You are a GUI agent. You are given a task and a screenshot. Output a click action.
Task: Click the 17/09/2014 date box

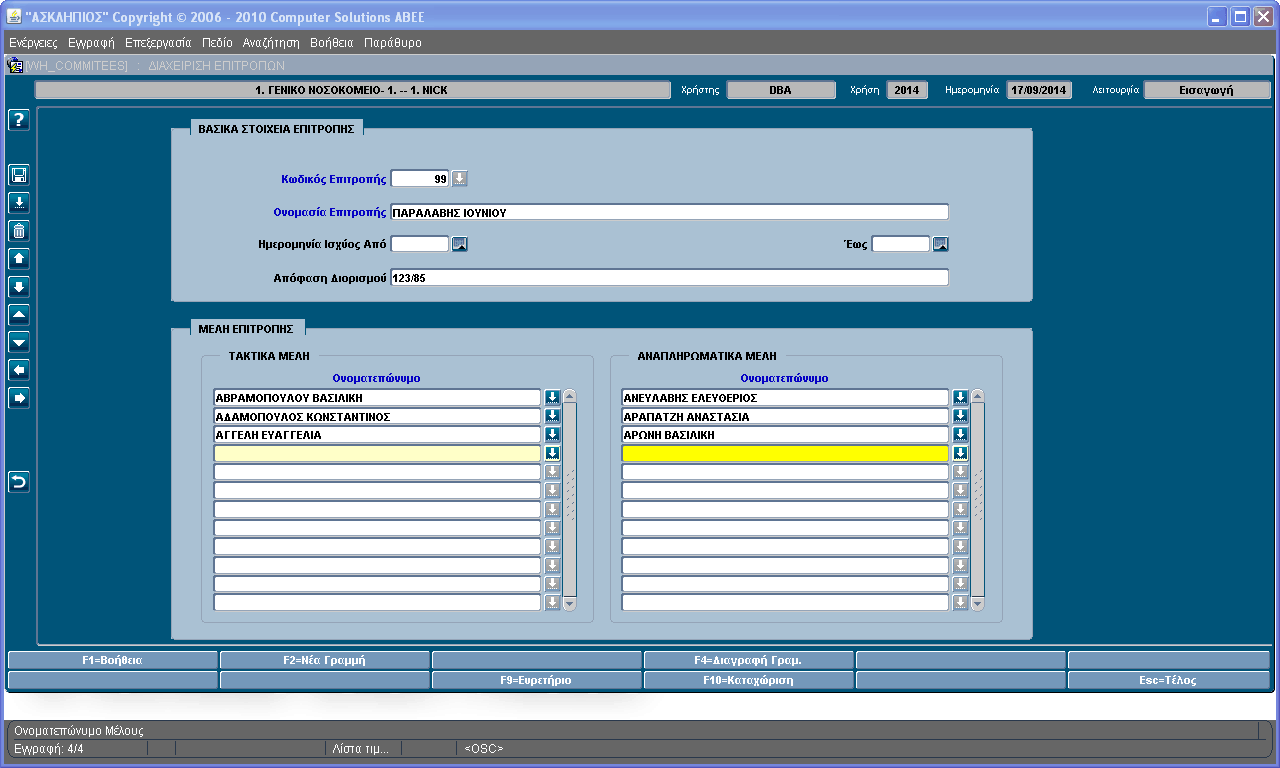(1039, 90)
